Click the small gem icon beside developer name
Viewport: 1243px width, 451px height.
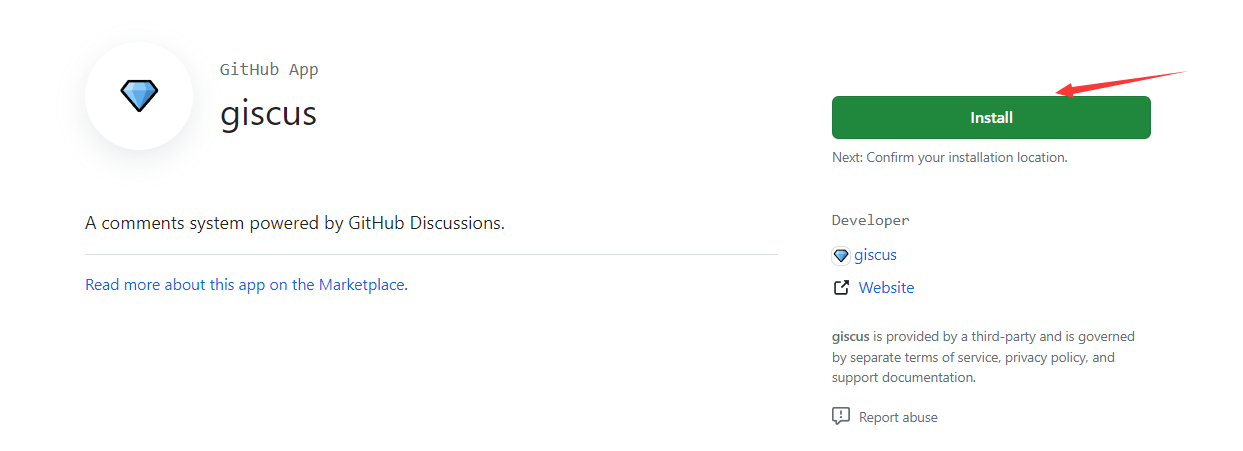tap(841, 256)
